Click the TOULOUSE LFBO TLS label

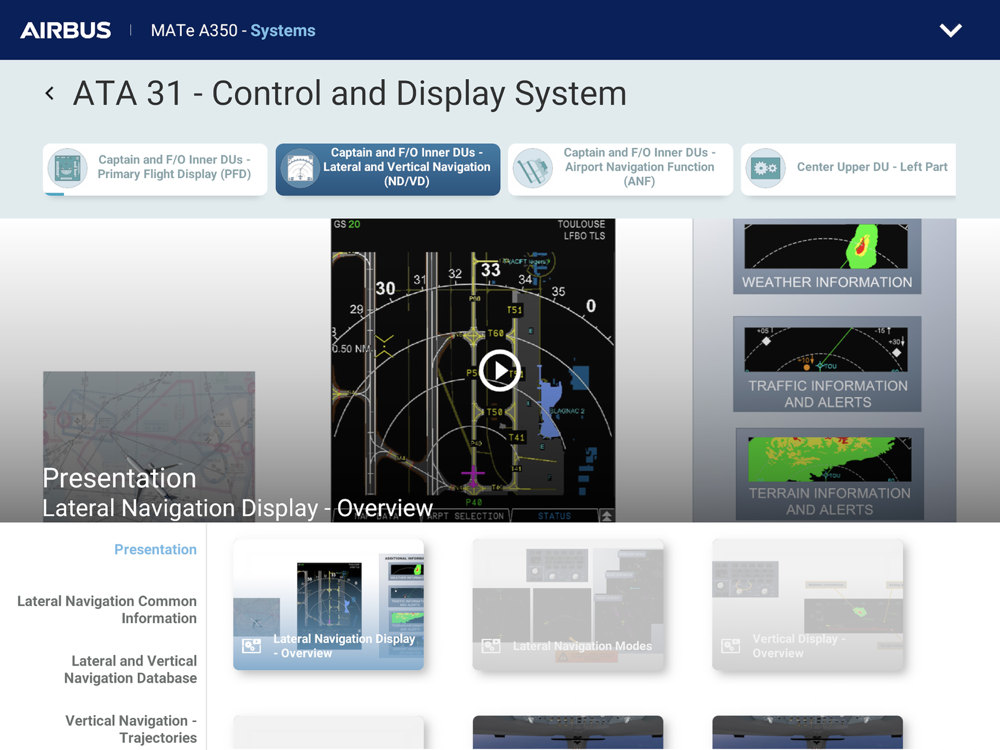point(581,230)
